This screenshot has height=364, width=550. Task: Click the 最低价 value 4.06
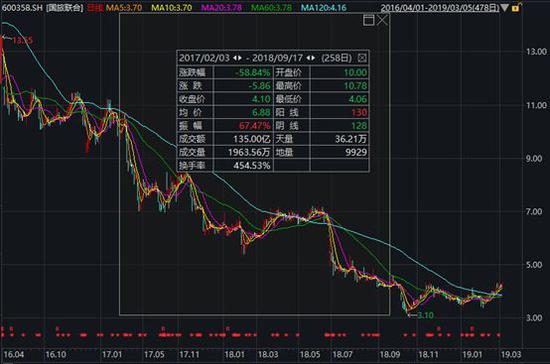tap(357, 99)
